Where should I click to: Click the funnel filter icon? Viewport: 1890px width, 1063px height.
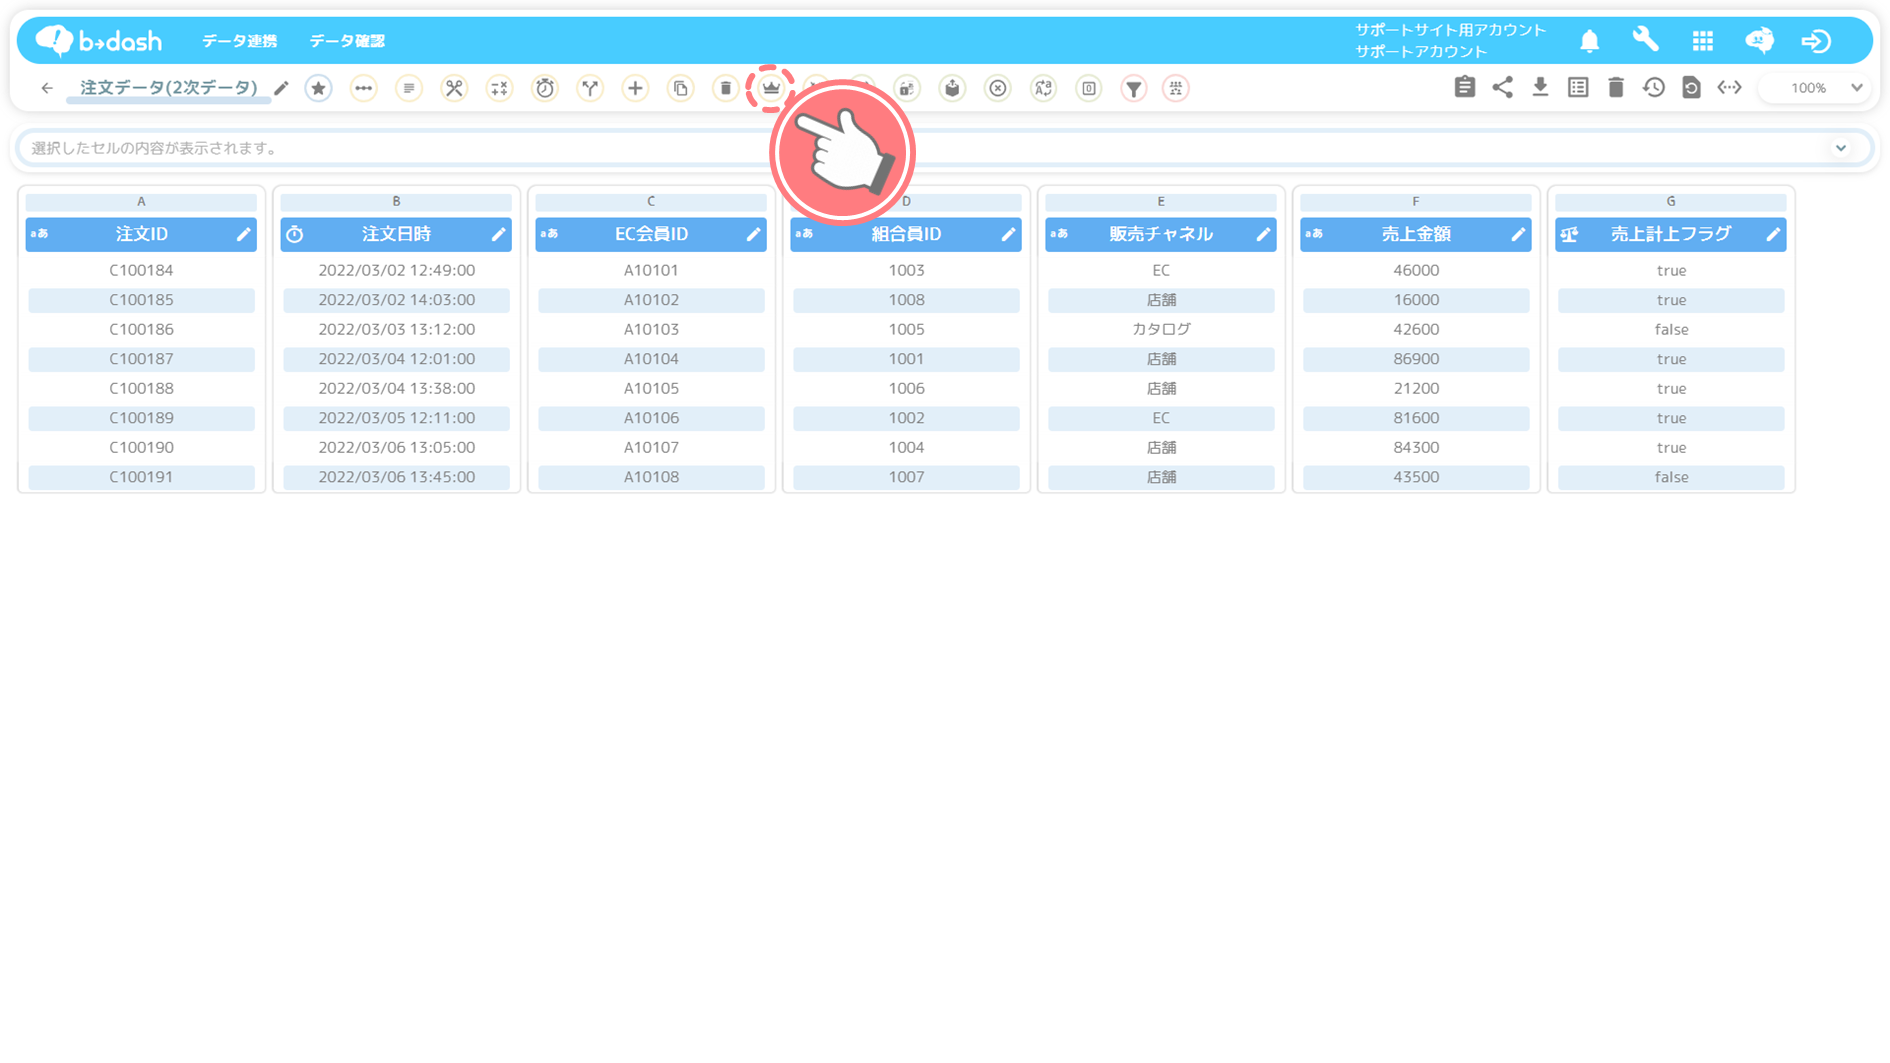tap(1134, 88)
